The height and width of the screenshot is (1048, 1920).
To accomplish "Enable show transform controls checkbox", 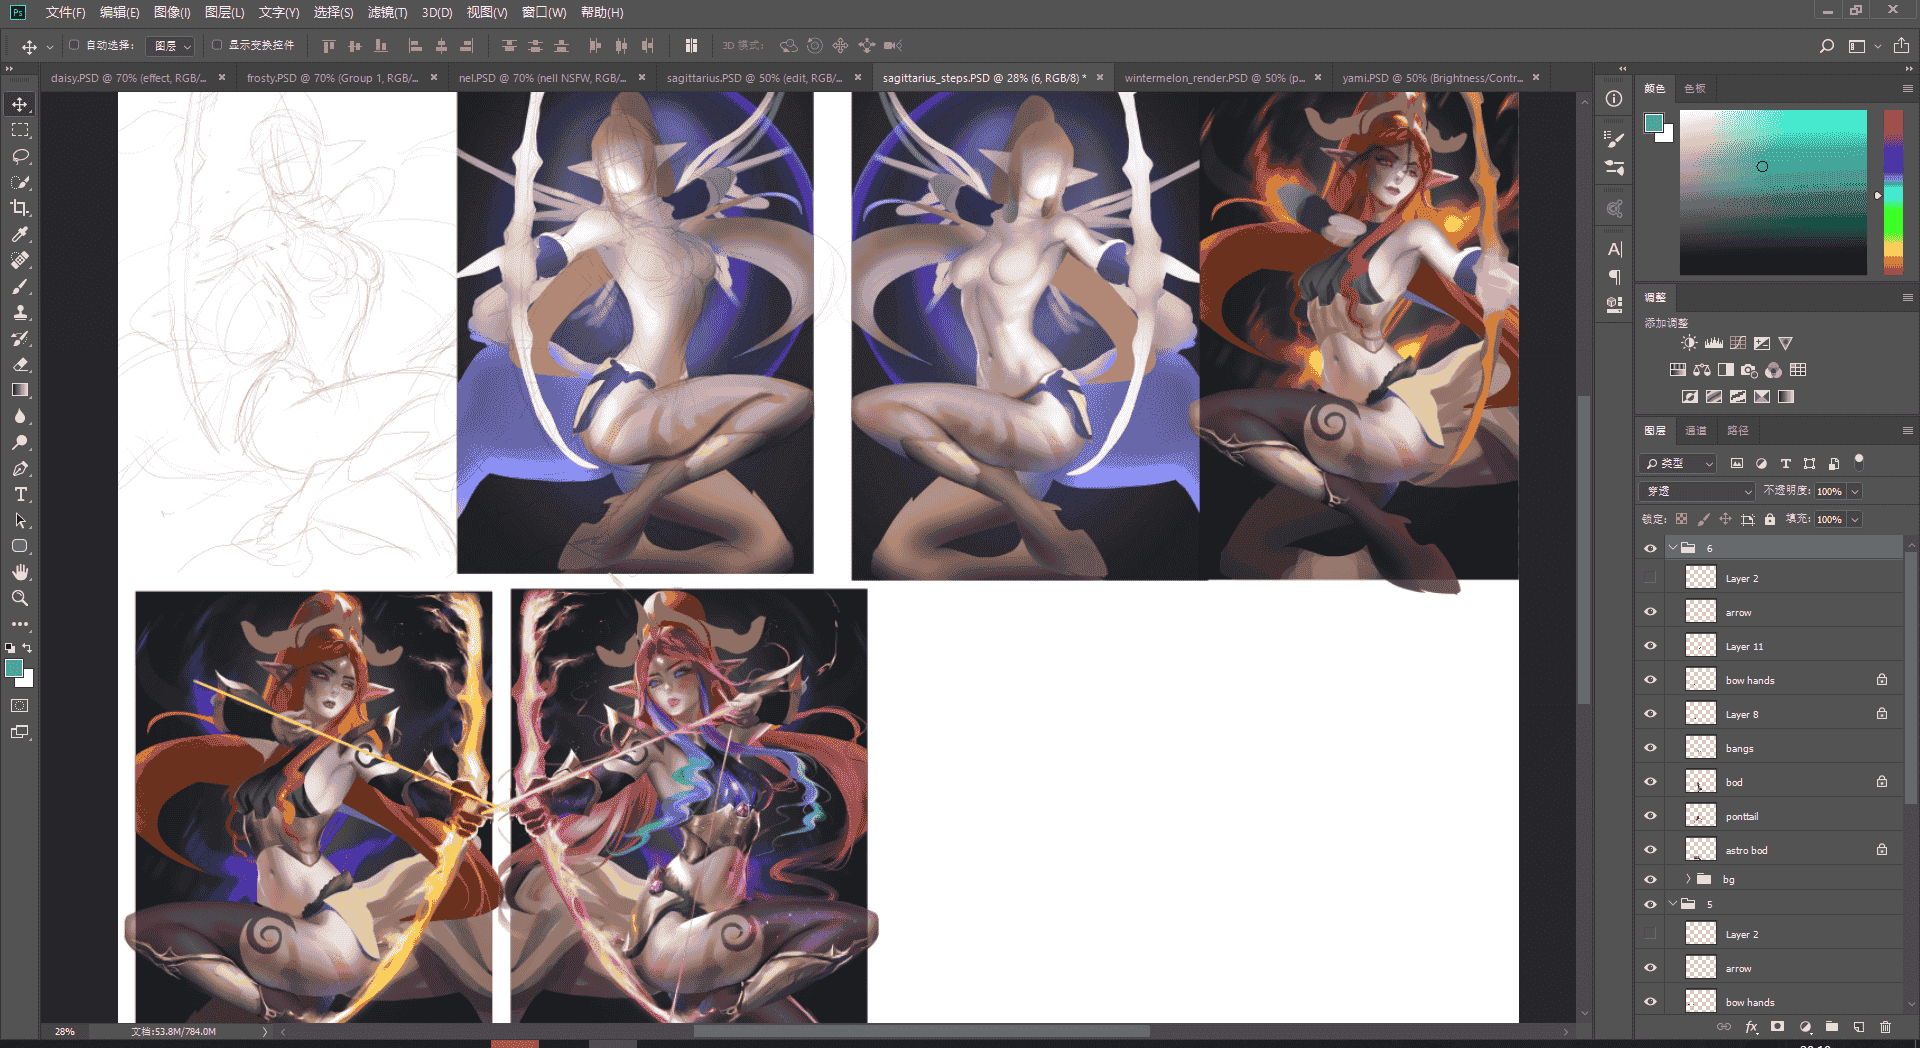I will click(x=217, y=45).
